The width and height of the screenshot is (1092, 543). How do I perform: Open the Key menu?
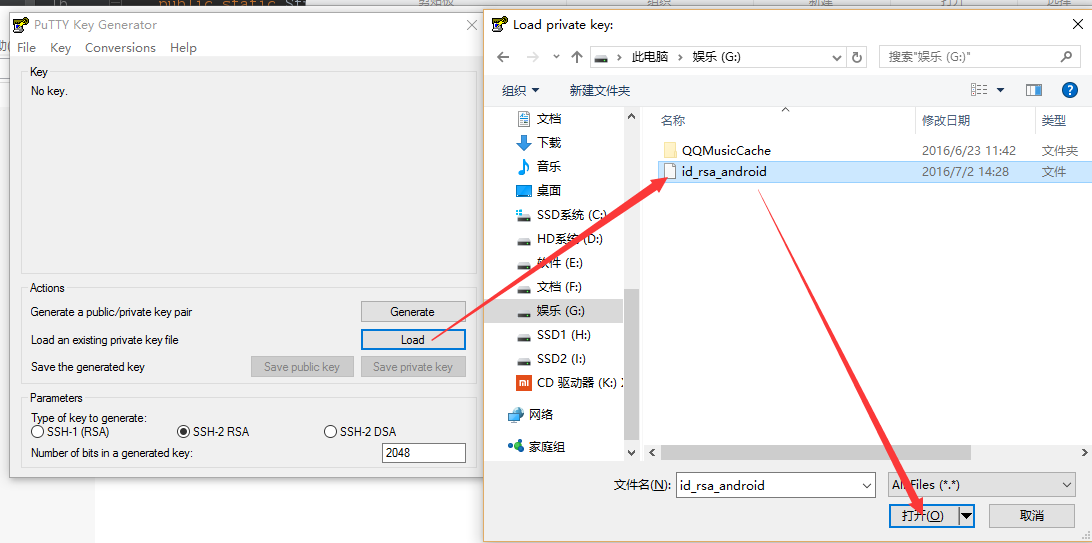[61, 47]
